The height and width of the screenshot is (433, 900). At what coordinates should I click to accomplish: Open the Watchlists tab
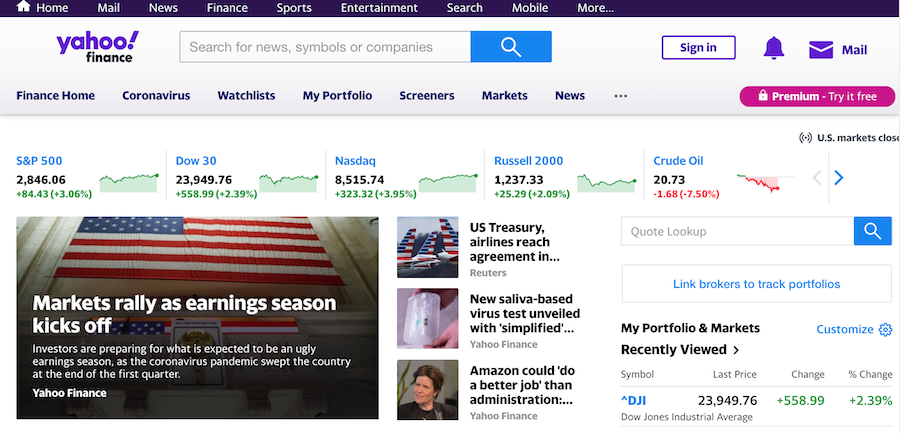[246, 96]
